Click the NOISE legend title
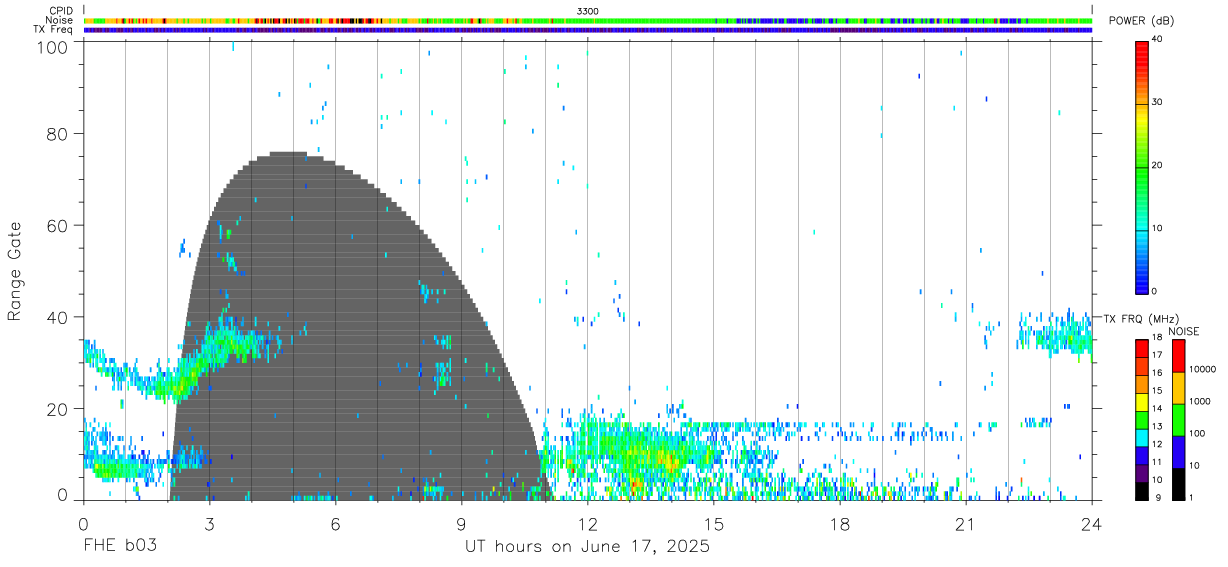Image resolution: width=1228 pixels, height=567 pixels. point(1183,331)
